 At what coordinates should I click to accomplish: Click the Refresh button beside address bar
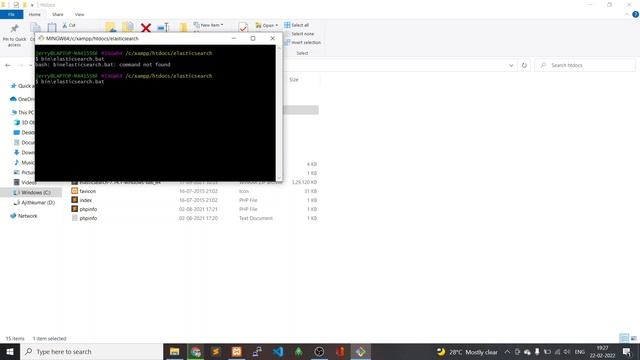pos(524,65)
